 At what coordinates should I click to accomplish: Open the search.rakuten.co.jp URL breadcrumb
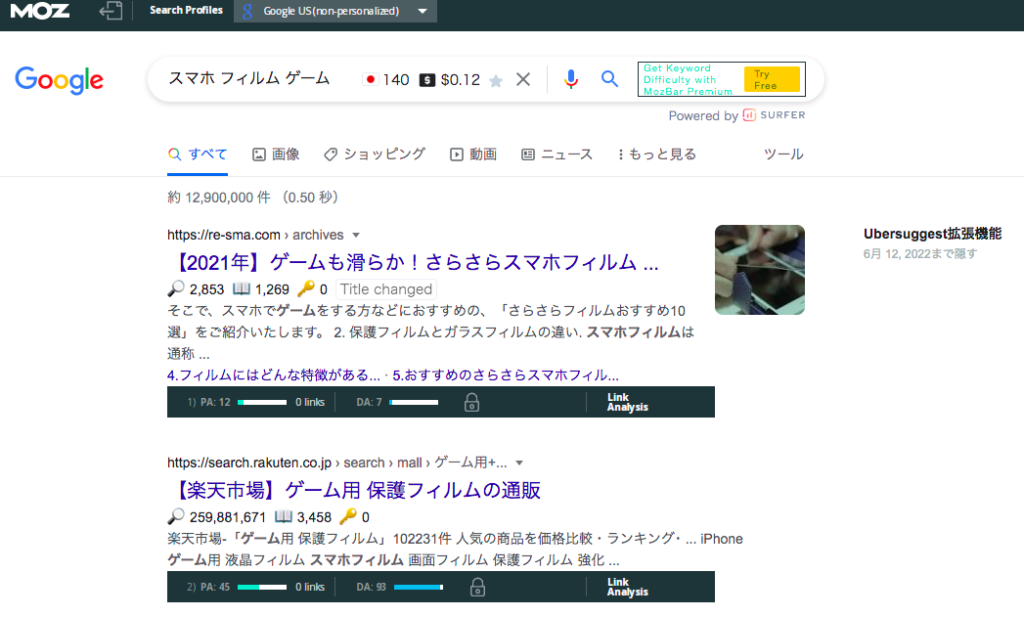click(x=337, y=463)
